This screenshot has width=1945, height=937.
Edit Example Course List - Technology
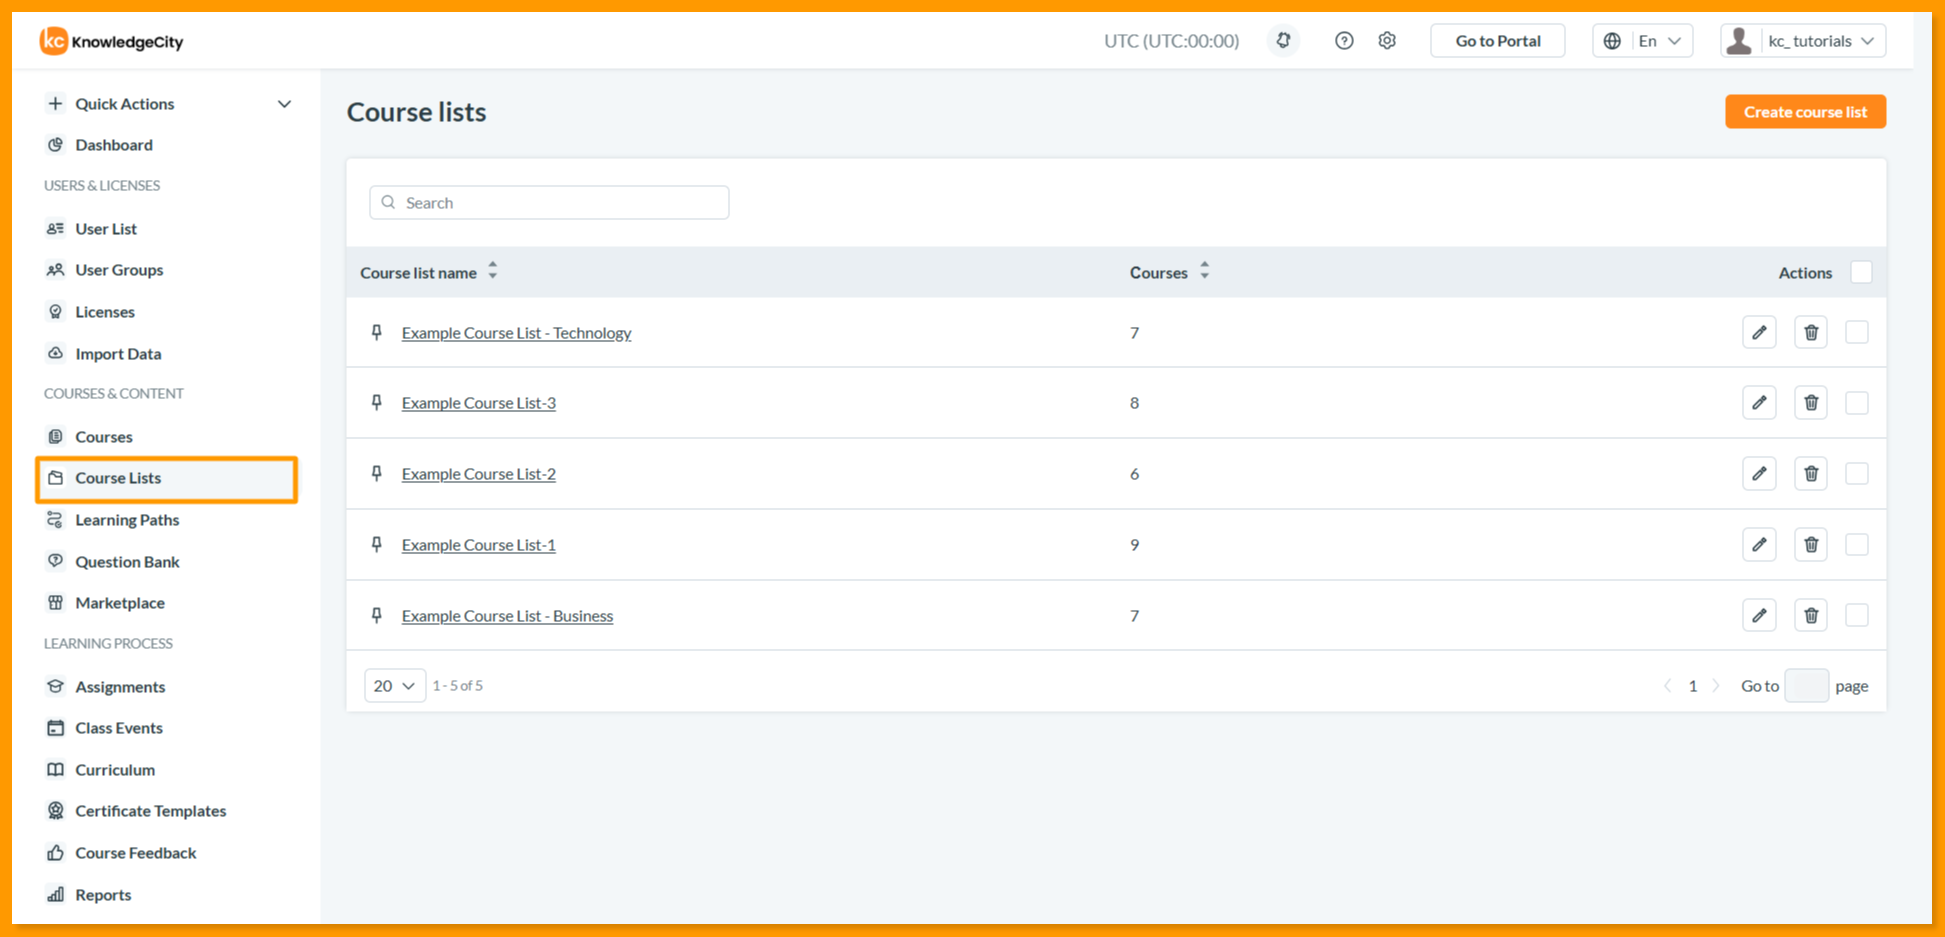click(x=1759, y=333)
